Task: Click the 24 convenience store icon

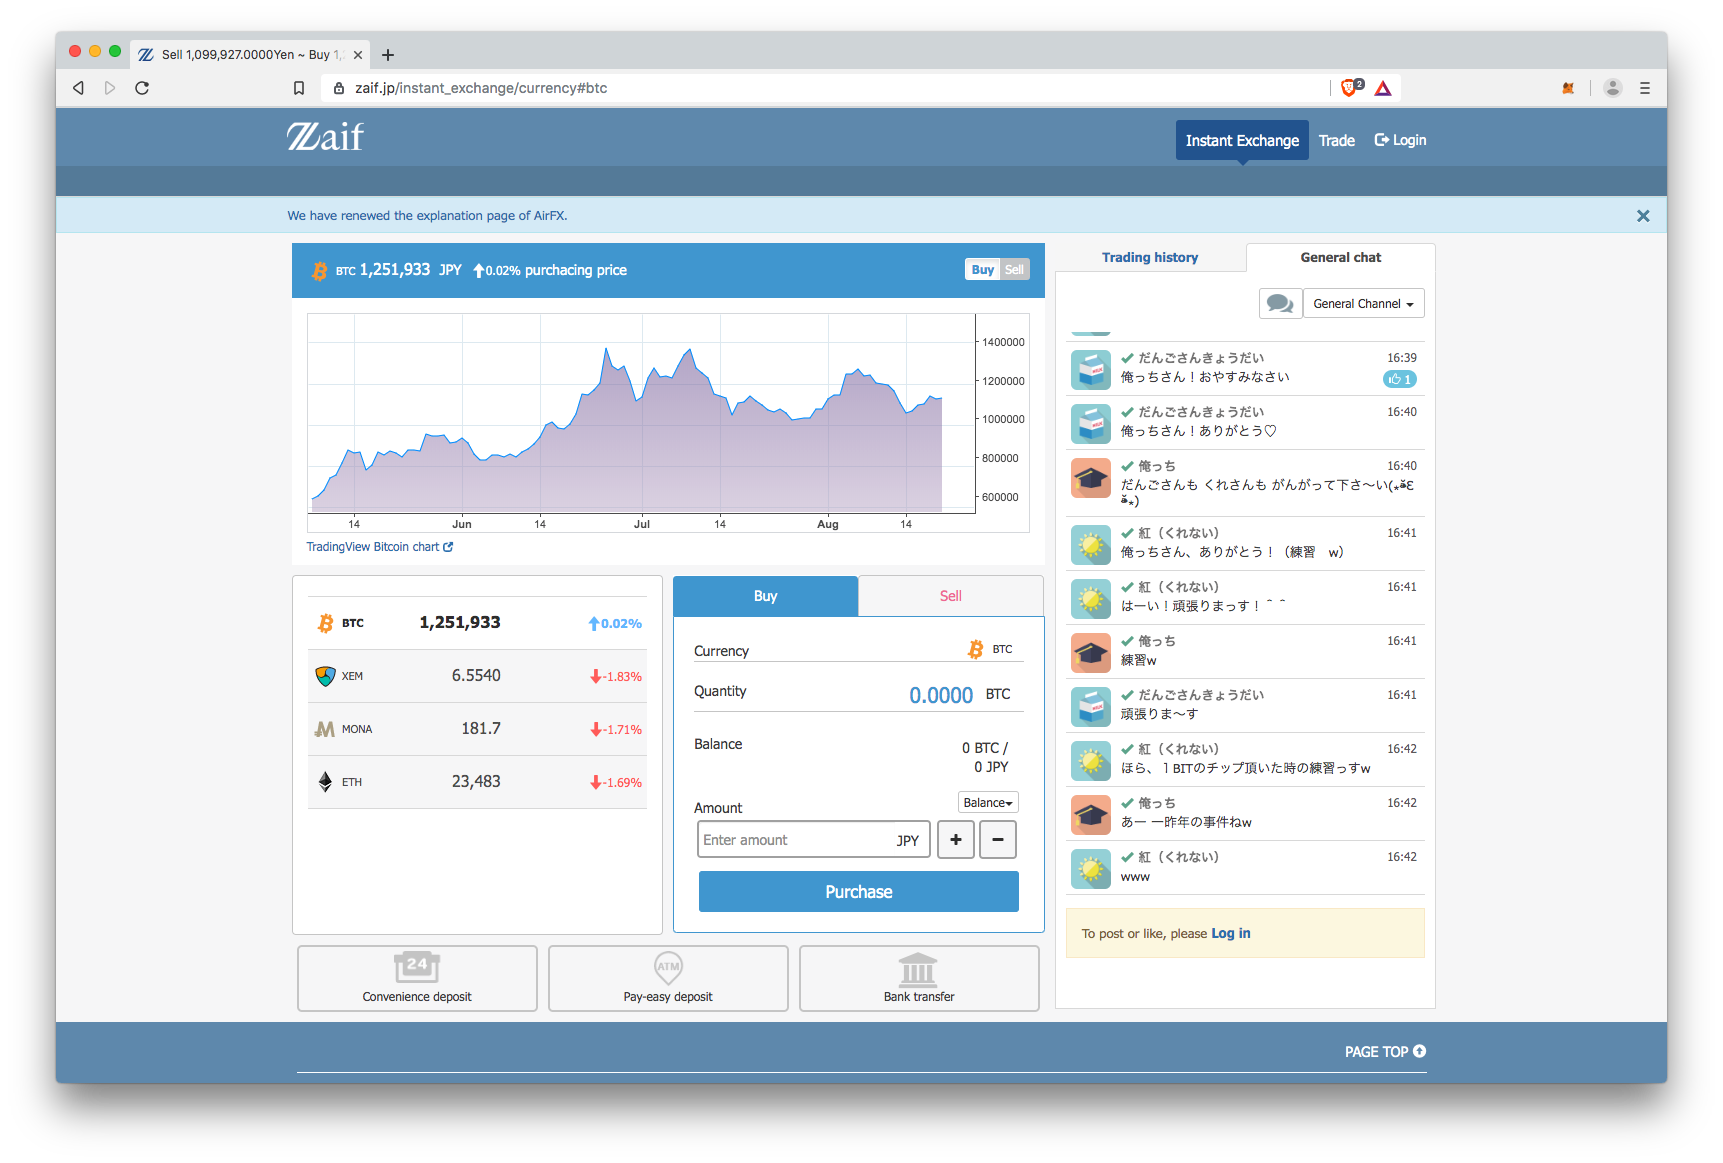Action: 417,966
